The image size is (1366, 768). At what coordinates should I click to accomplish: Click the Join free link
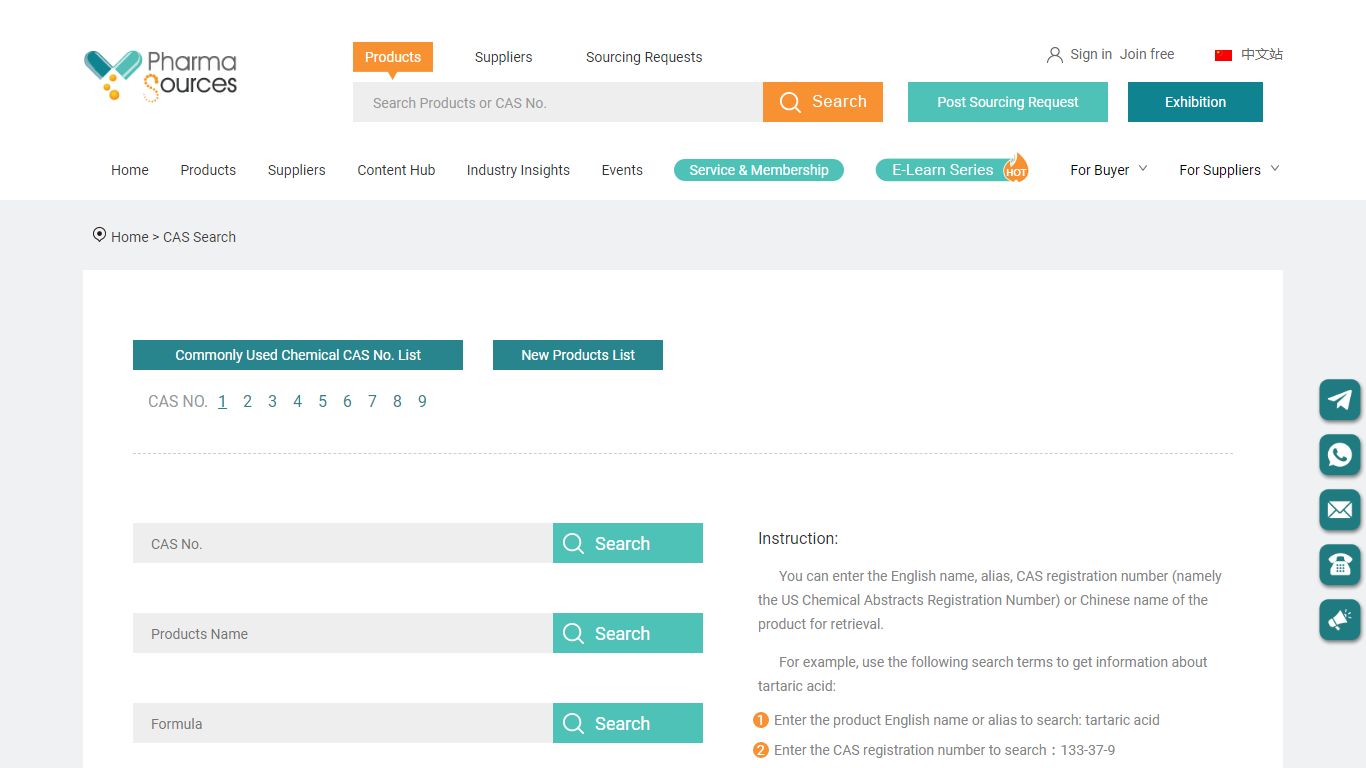pos(1147,54)
